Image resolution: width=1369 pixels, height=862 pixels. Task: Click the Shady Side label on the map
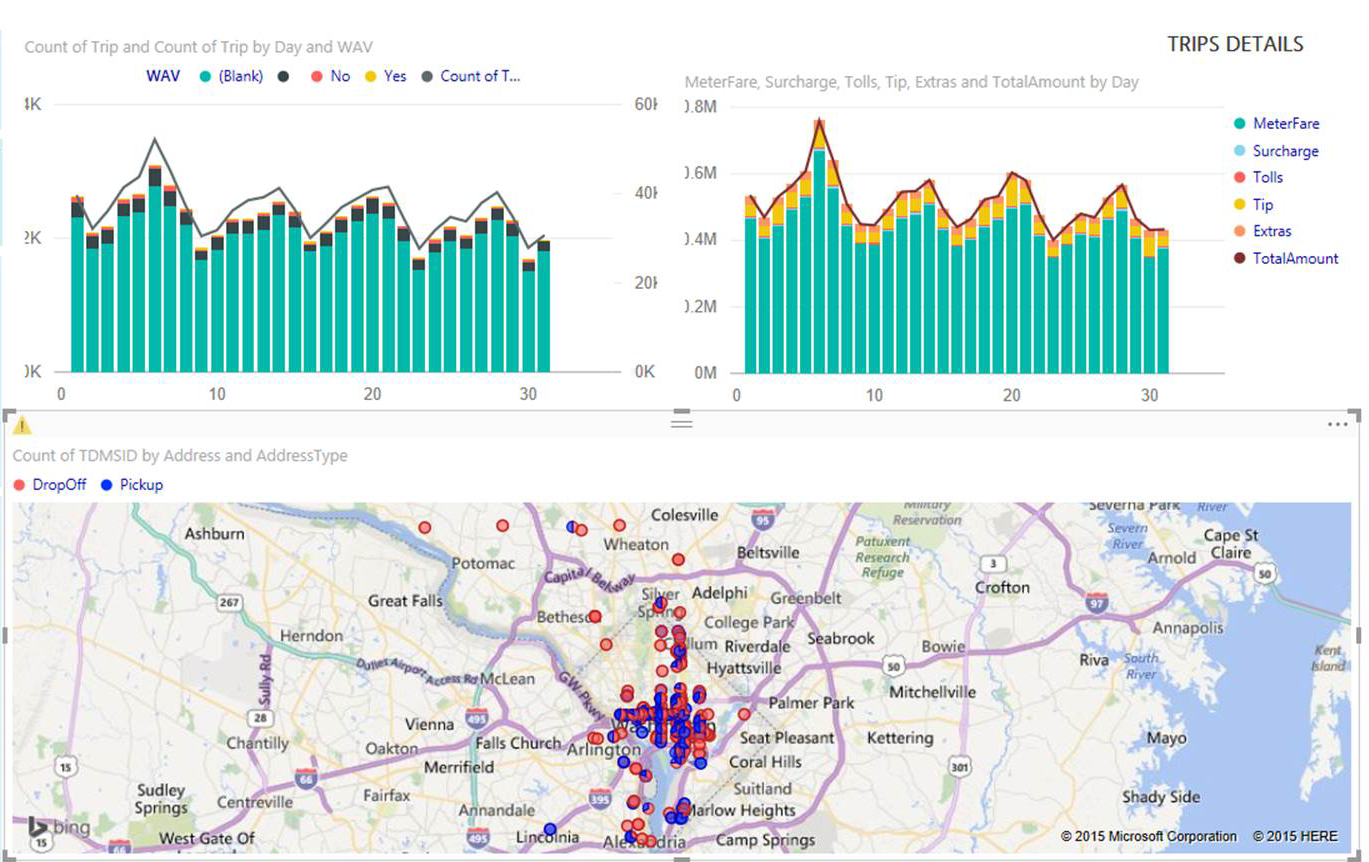pyautogui.click(x=1161, y=797)
